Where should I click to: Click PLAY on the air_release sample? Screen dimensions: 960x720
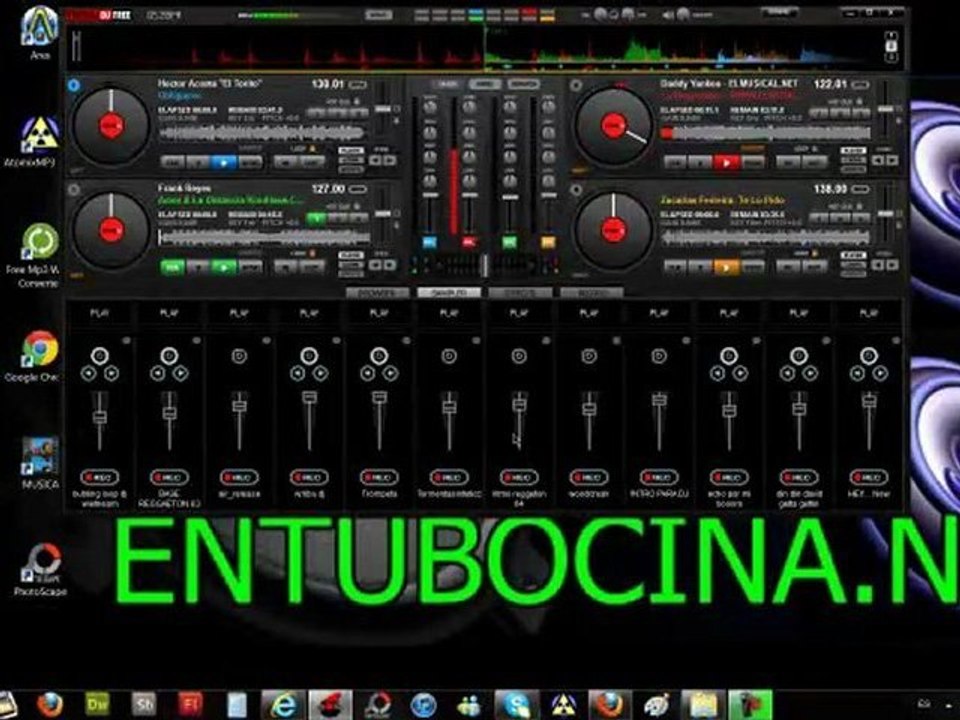coord(239,313)
